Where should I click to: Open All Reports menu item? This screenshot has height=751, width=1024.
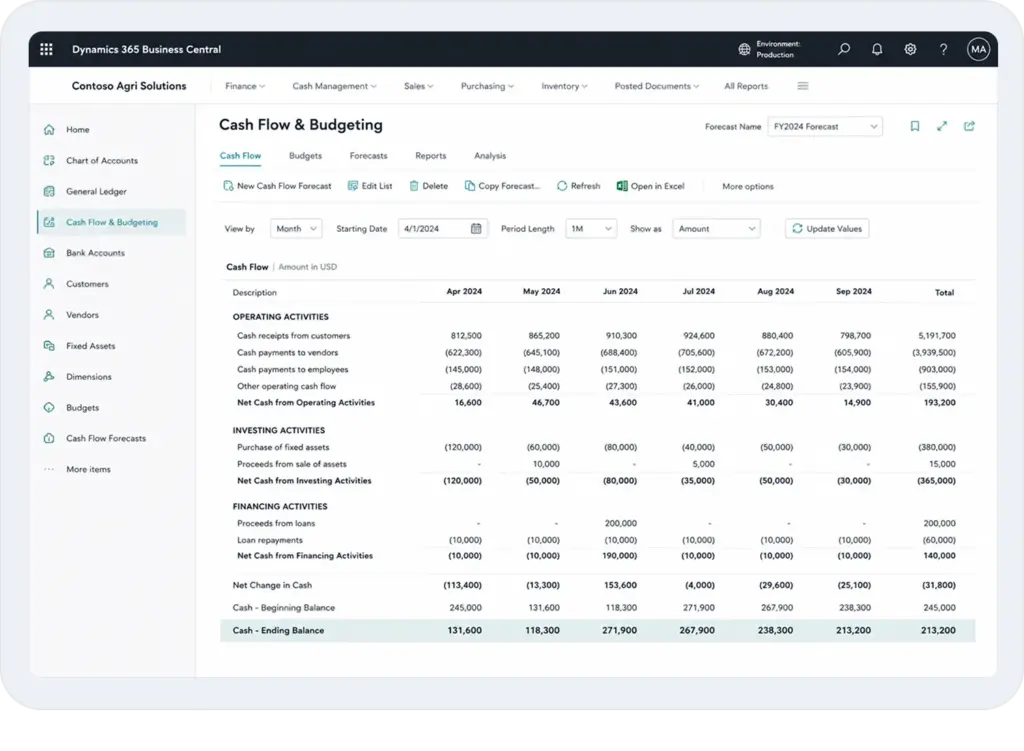746,86
